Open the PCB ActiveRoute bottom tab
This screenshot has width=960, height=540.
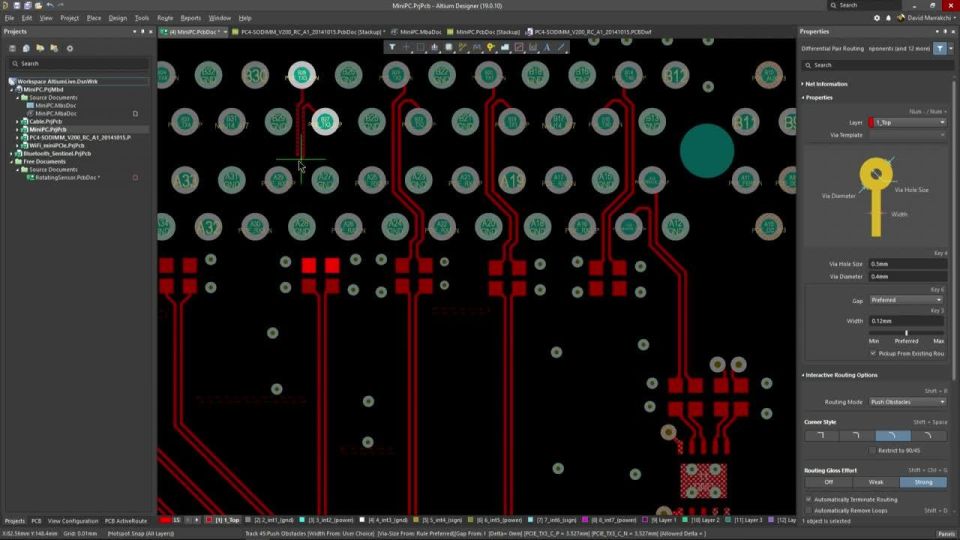[126, 521]
